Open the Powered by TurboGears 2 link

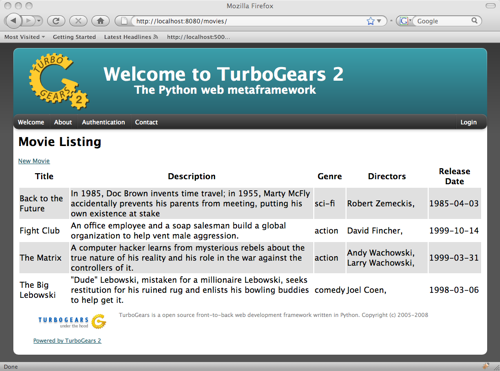tap(67, 341)
